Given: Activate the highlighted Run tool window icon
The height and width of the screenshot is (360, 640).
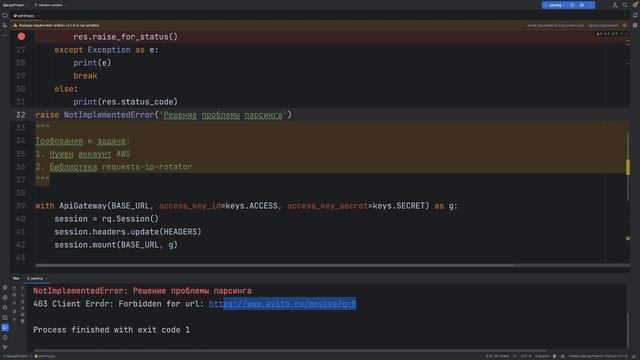Looking at the screenshot, I should coord(5,327).
